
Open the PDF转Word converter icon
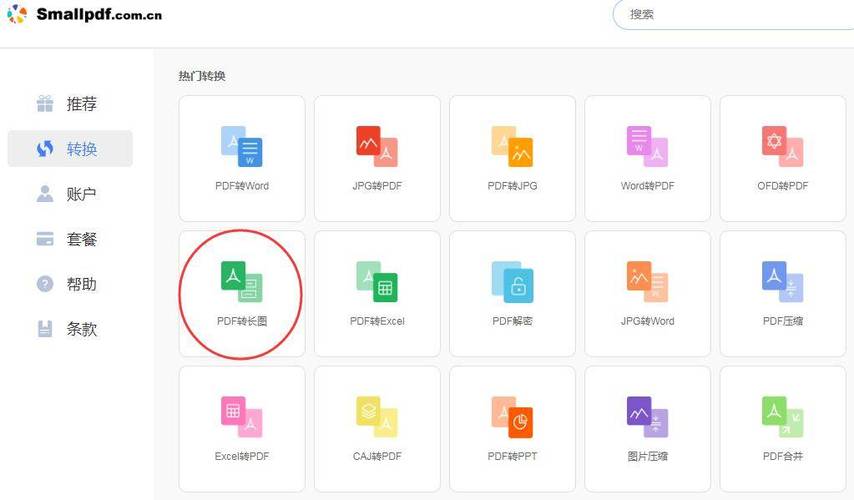[241, 146]
